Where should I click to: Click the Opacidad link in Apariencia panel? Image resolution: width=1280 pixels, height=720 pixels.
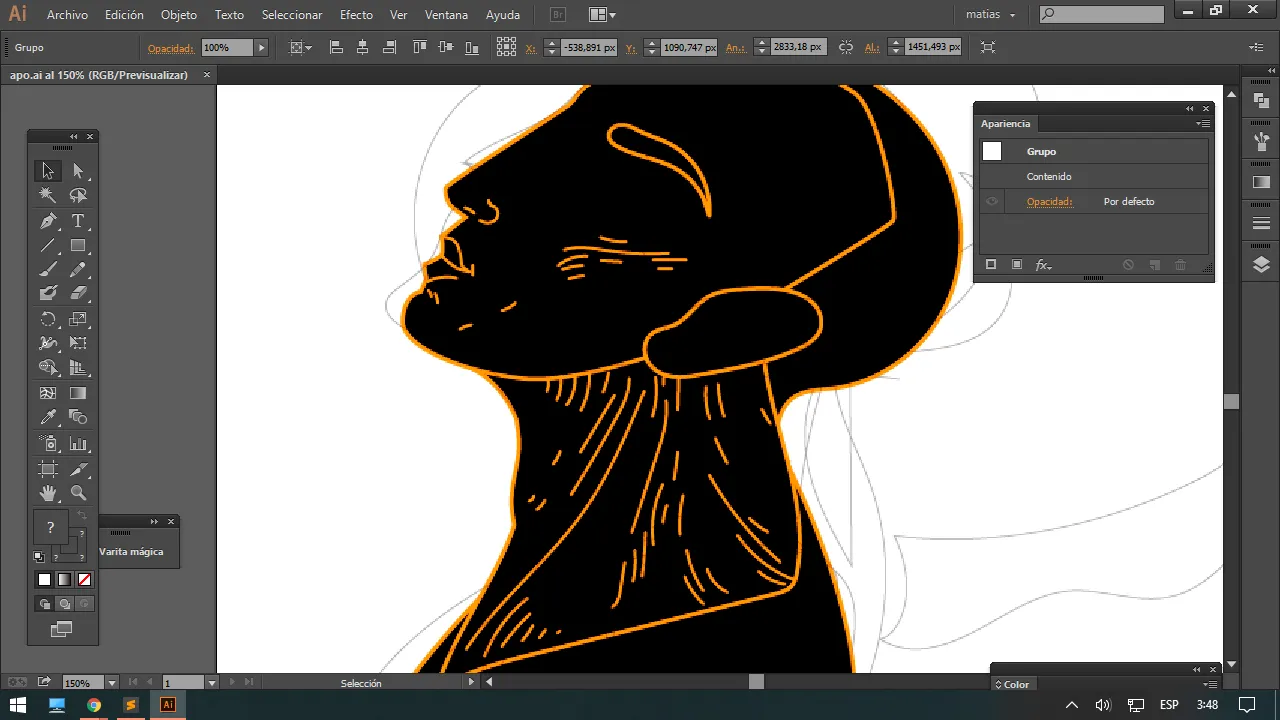[1049, 202]
